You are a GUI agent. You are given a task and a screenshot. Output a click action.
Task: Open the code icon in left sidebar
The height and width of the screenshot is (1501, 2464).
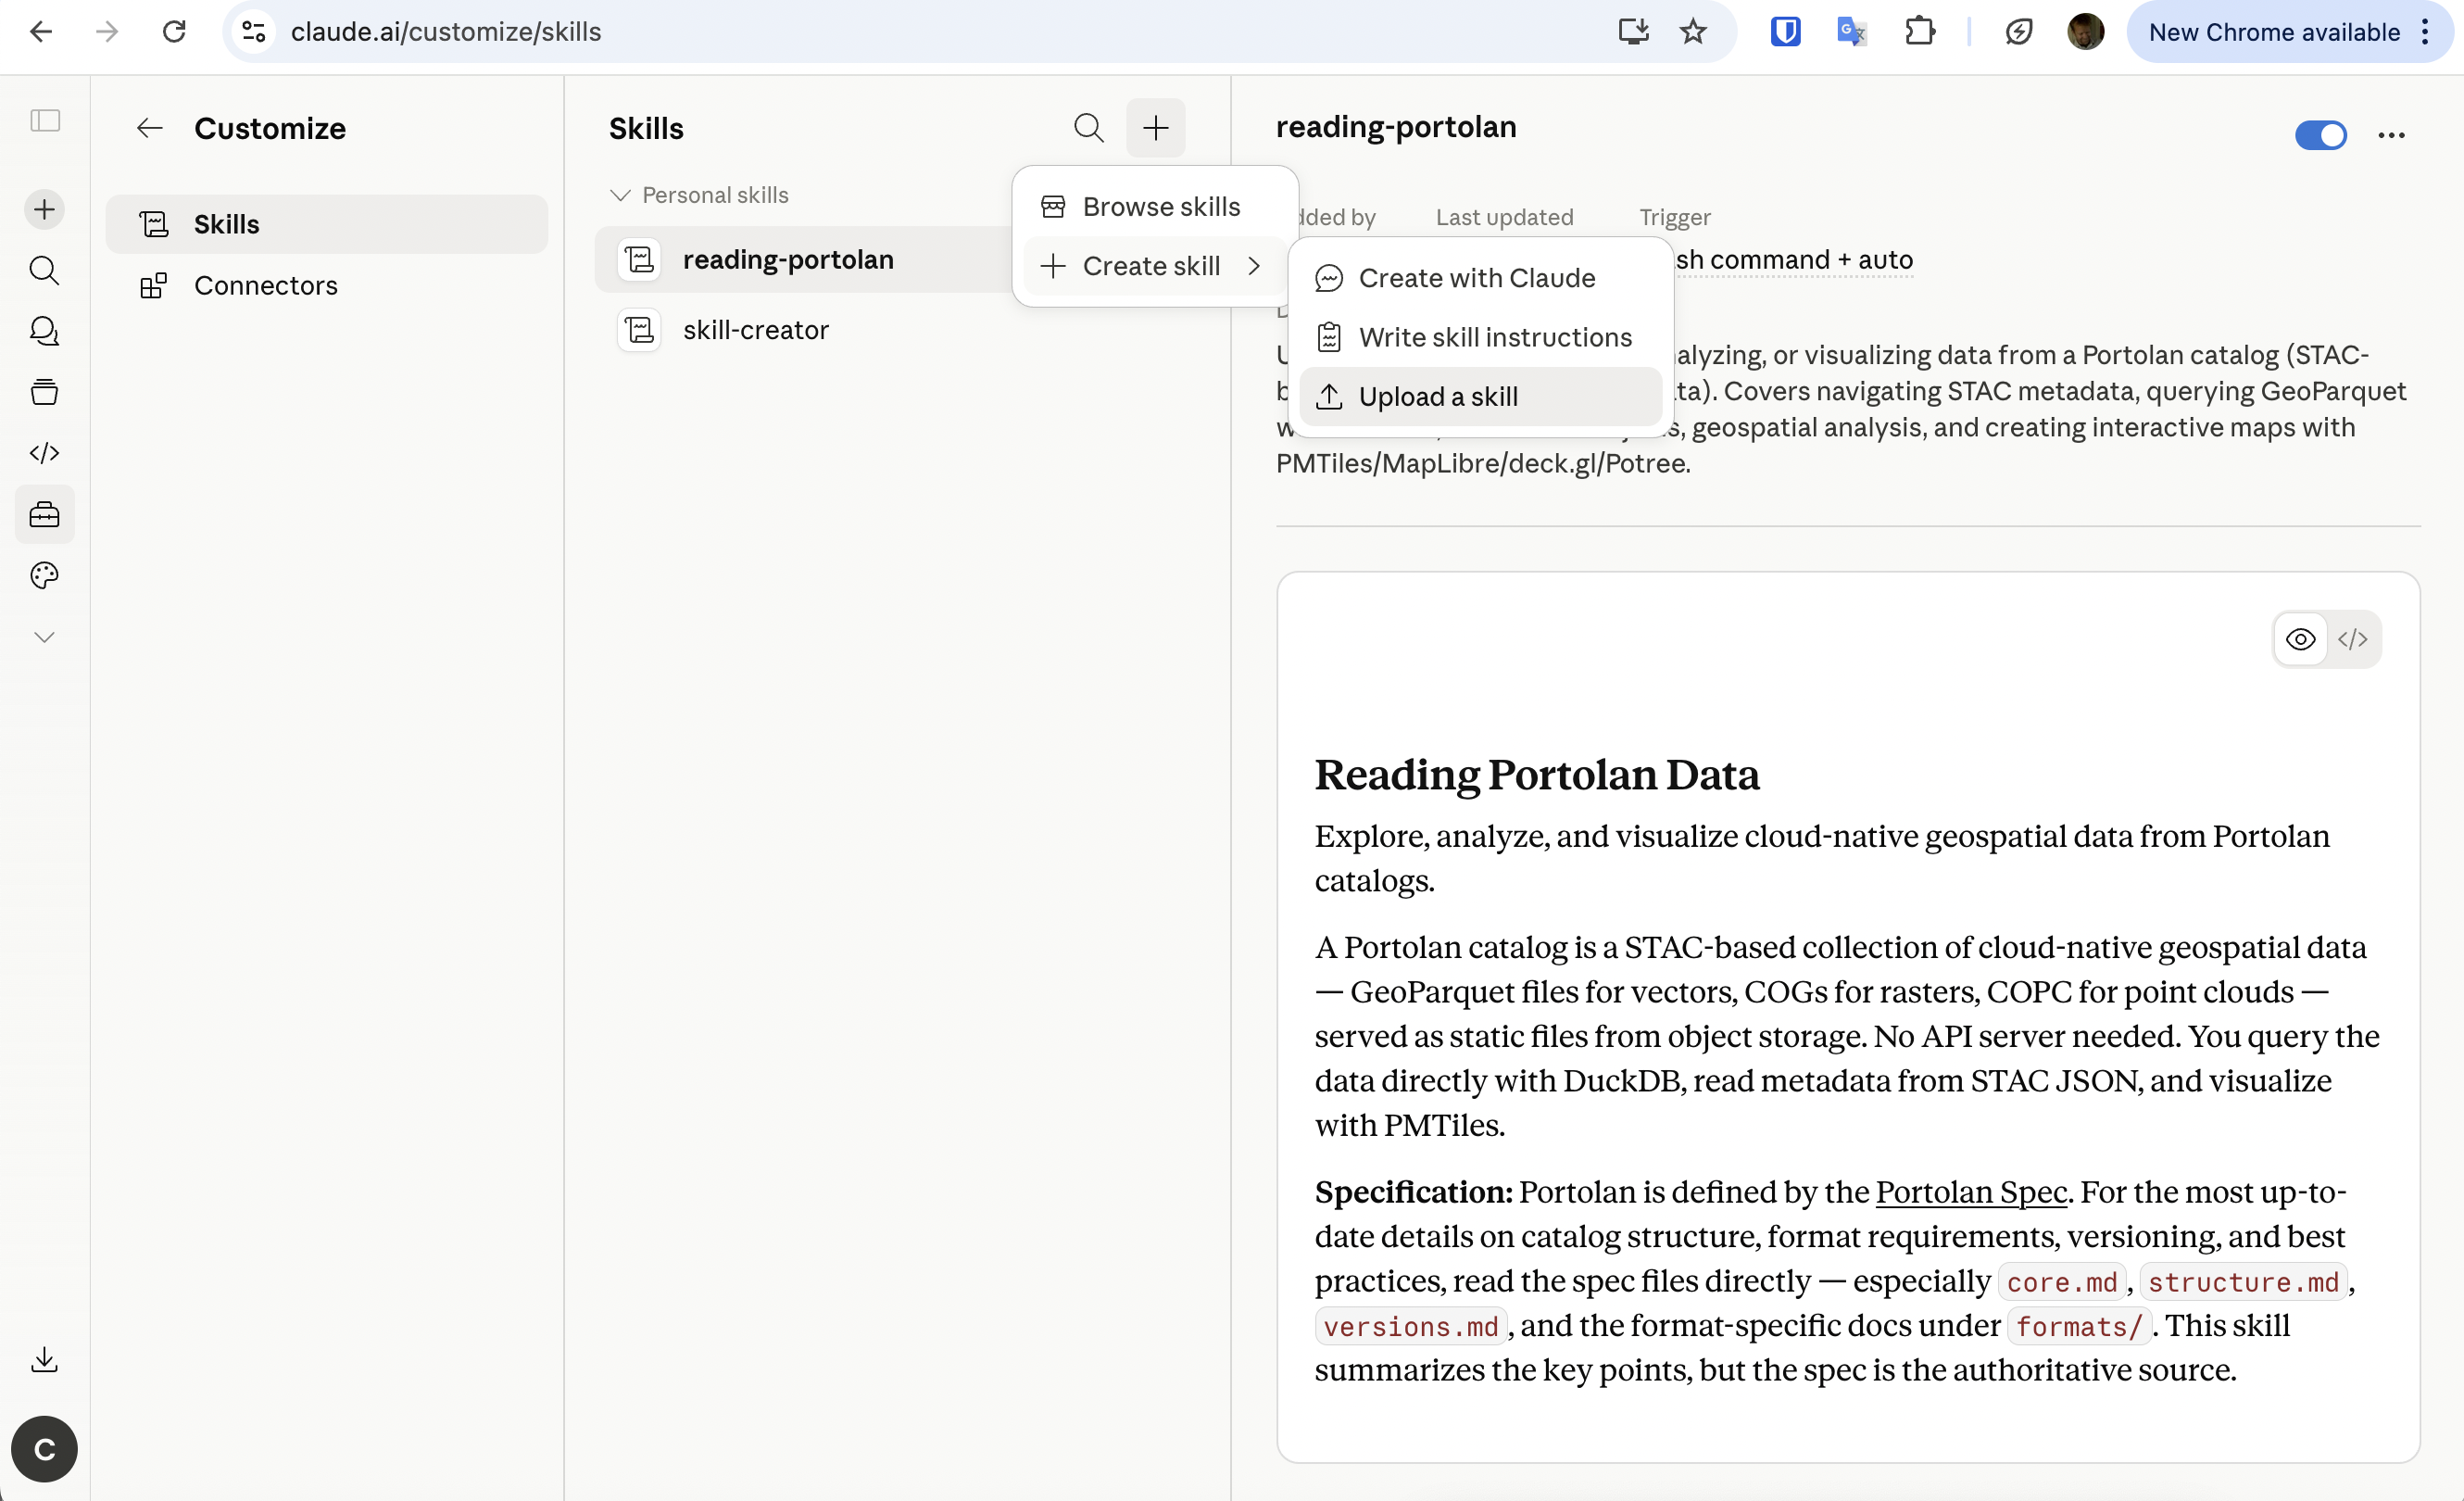tap(44, 453)
